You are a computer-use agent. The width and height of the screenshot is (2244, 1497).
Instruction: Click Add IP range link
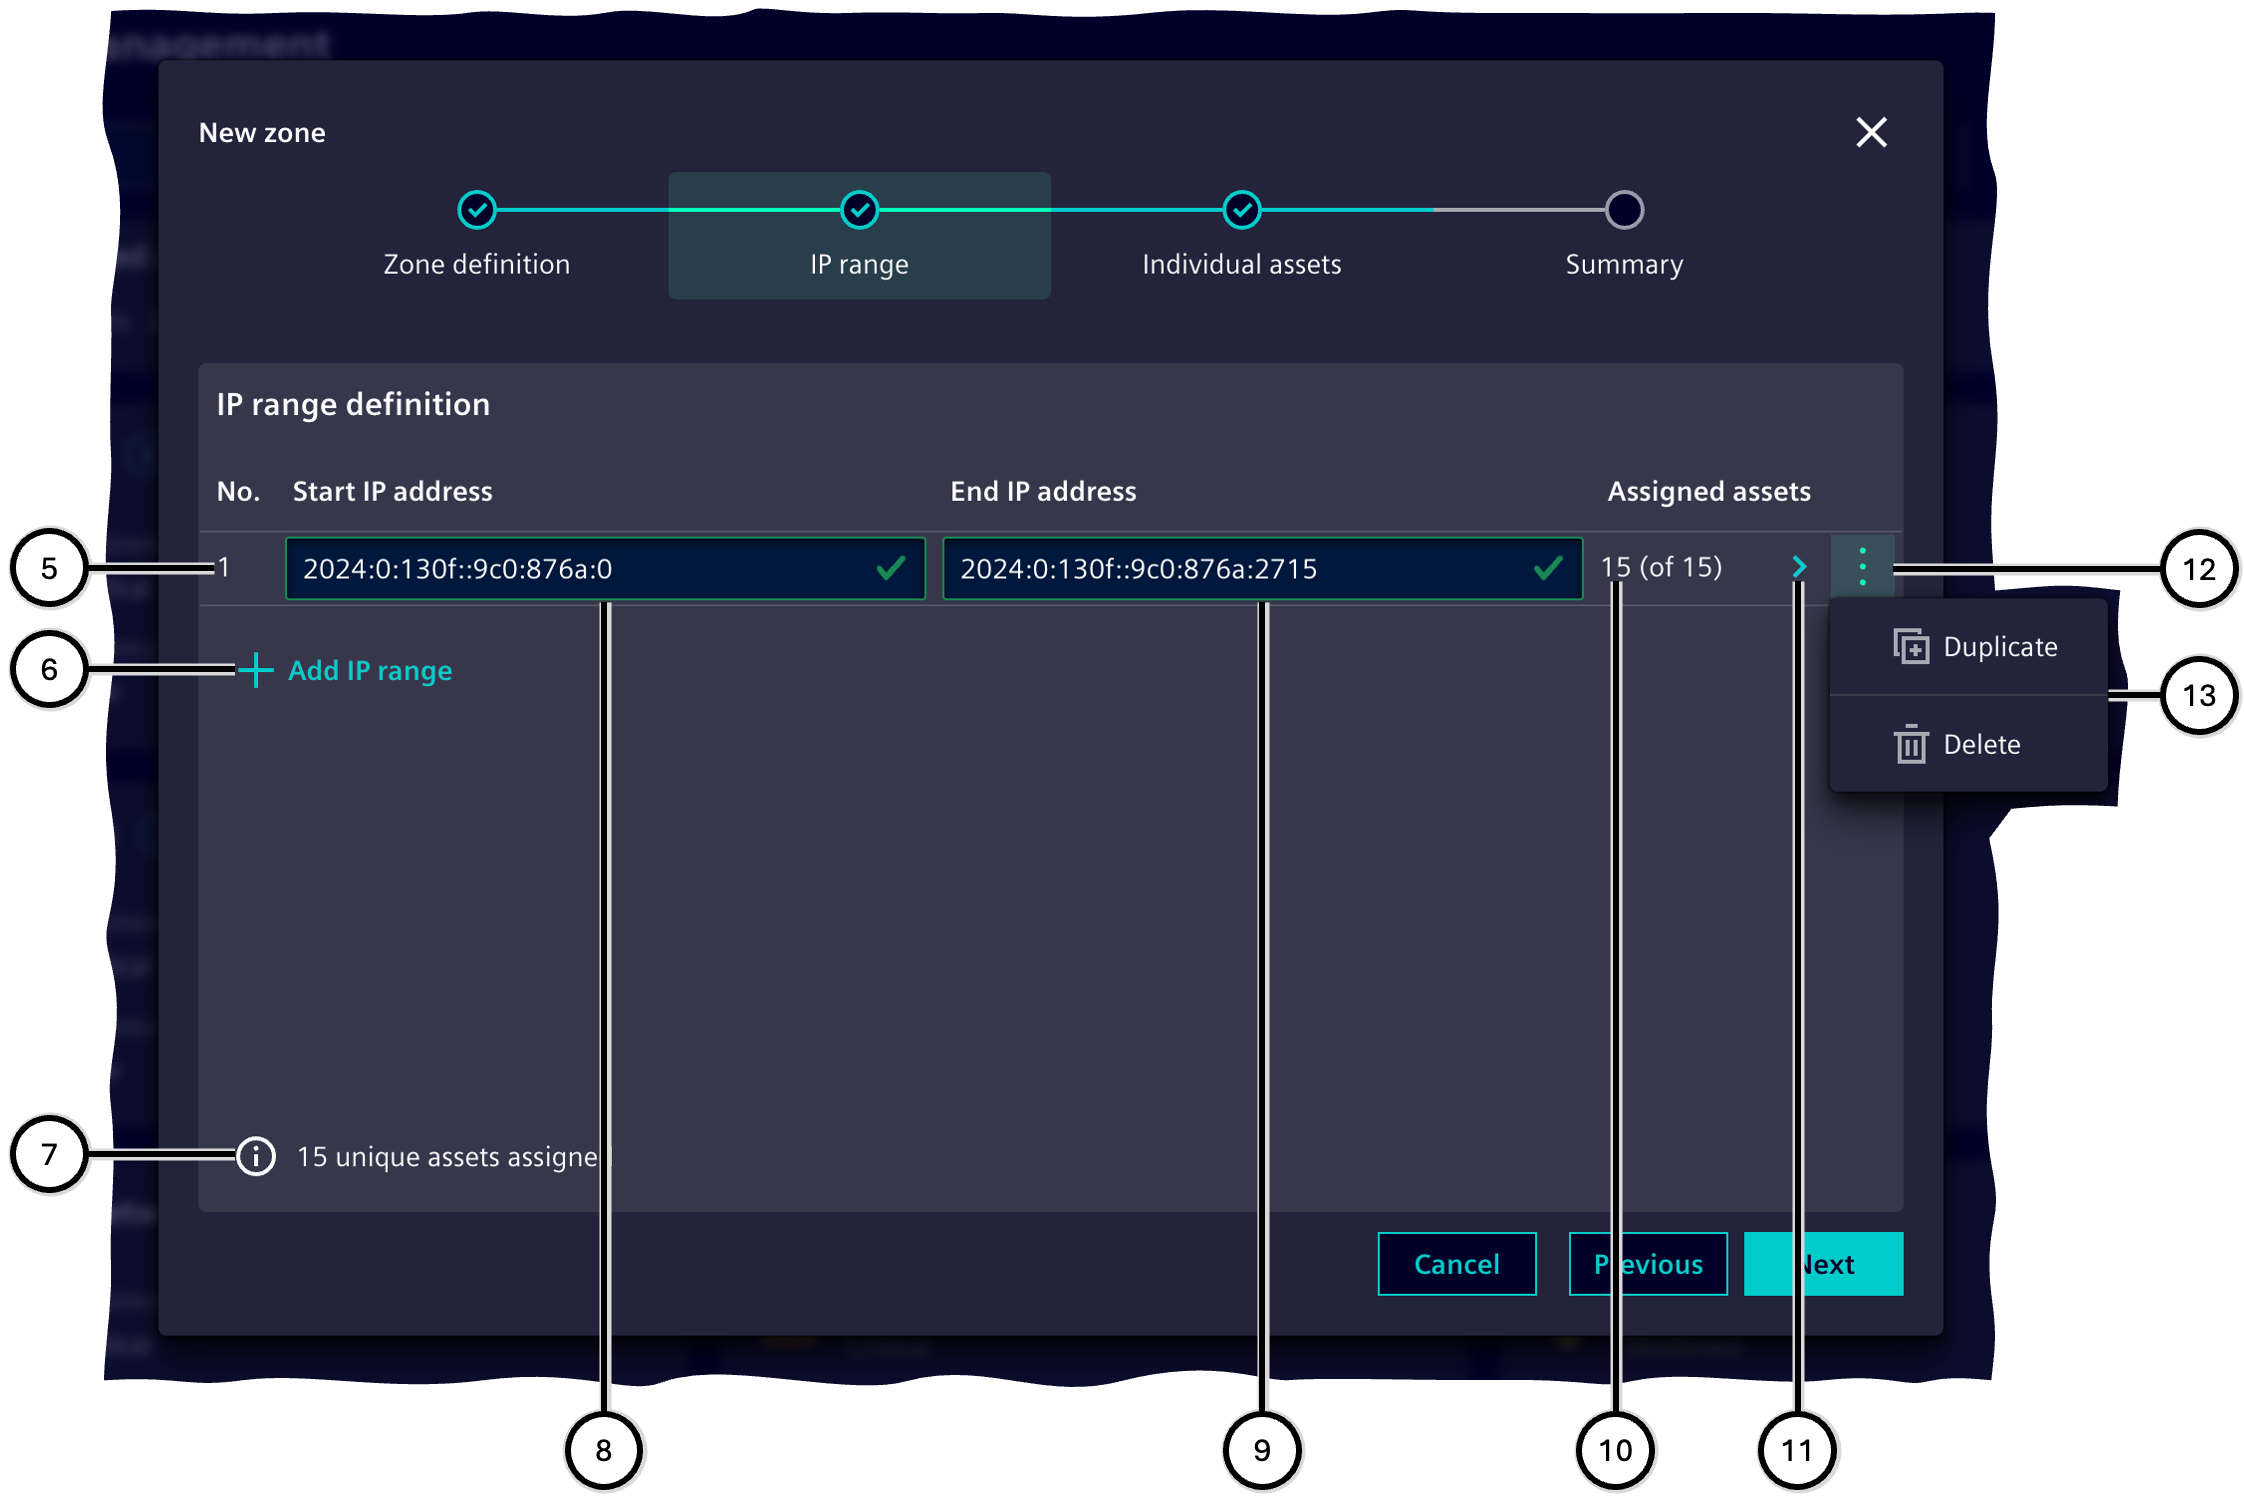(x=370, y=670)
